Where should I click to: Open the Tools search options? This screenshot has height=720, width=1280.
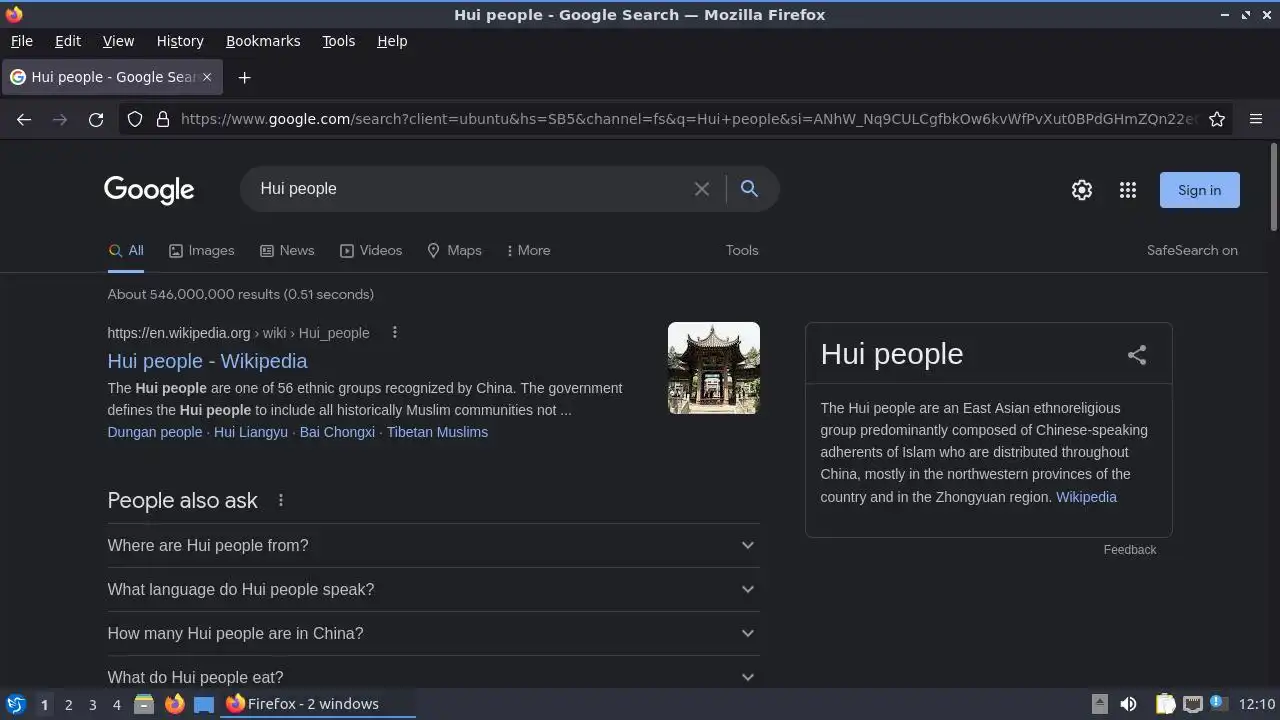tap(742, 250)
